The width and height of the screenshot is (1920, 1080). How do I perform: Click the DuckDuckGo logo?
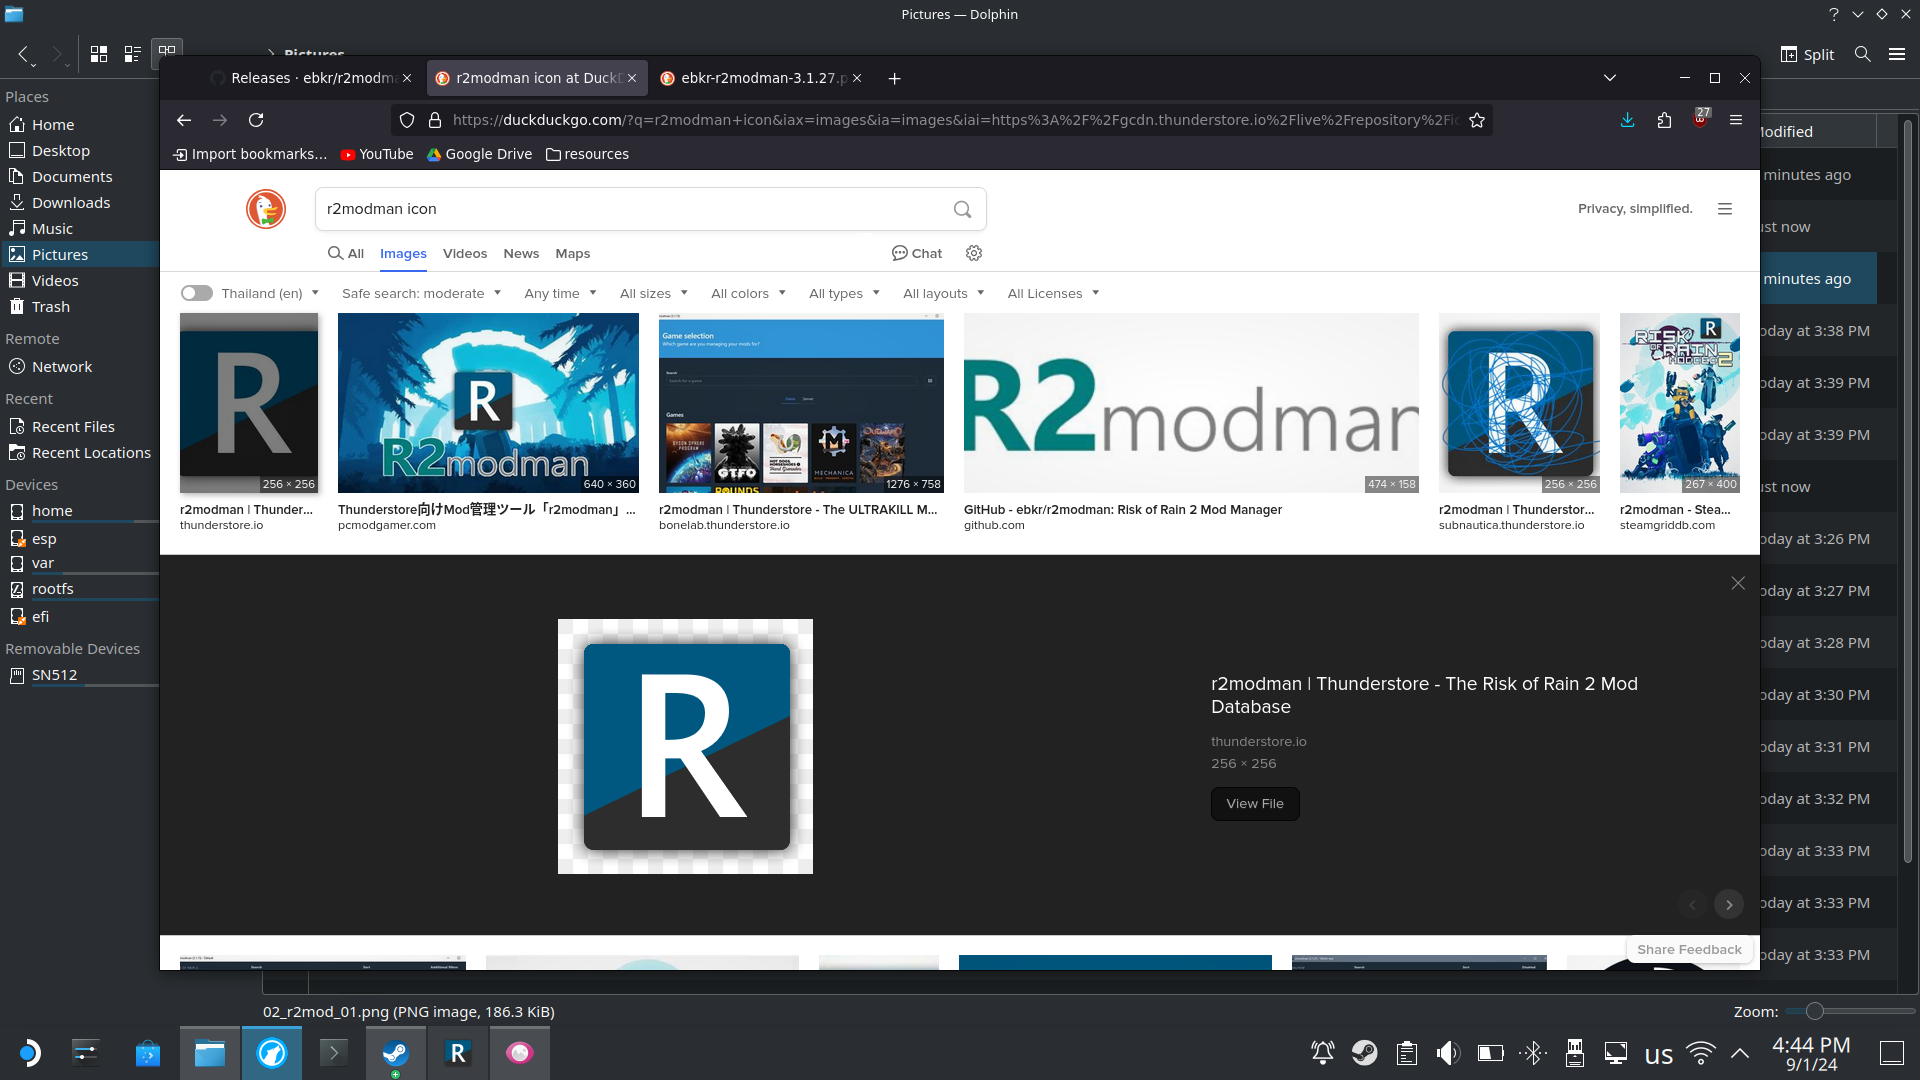[266, 209]
